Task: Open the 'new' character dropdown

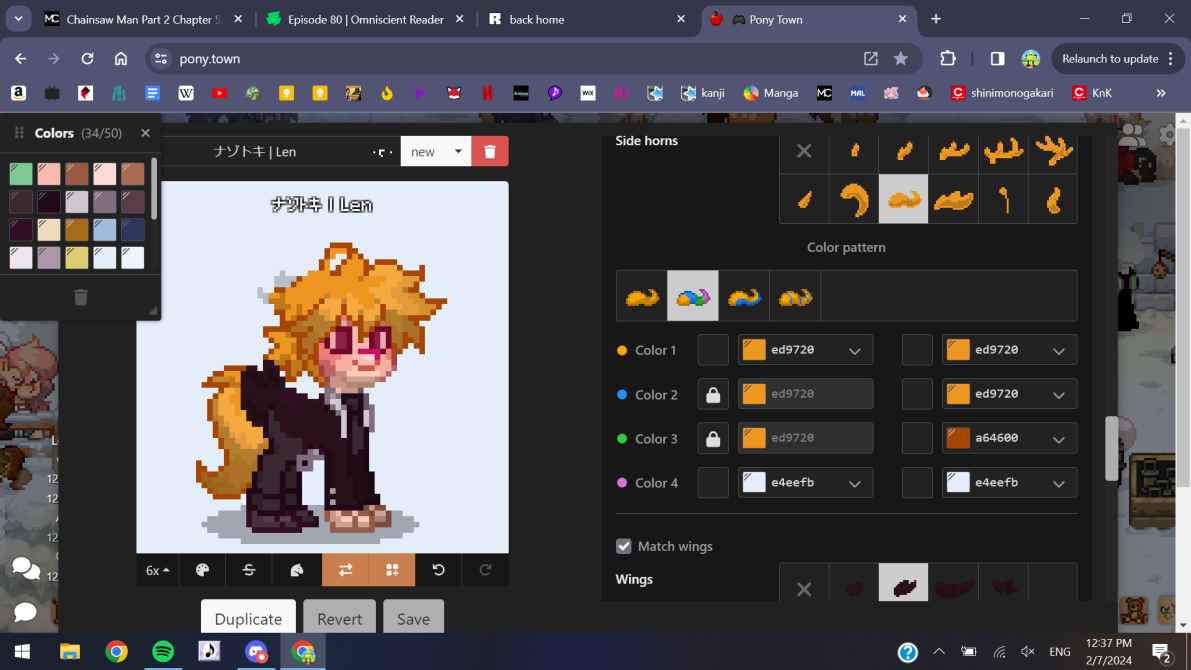Action: (436, 152)
